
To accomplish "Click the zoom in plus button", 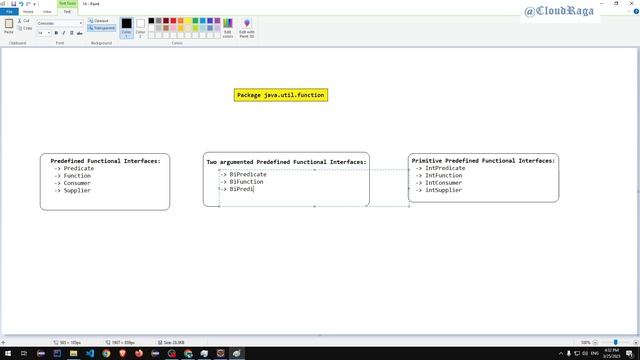I will click(636, 342).
